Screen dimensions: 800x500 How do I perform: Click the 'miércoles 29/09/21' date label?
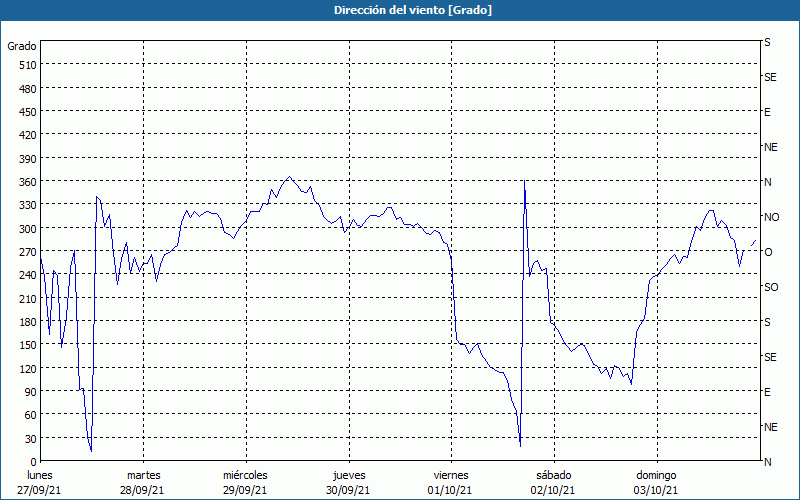[x=245, y=483]
